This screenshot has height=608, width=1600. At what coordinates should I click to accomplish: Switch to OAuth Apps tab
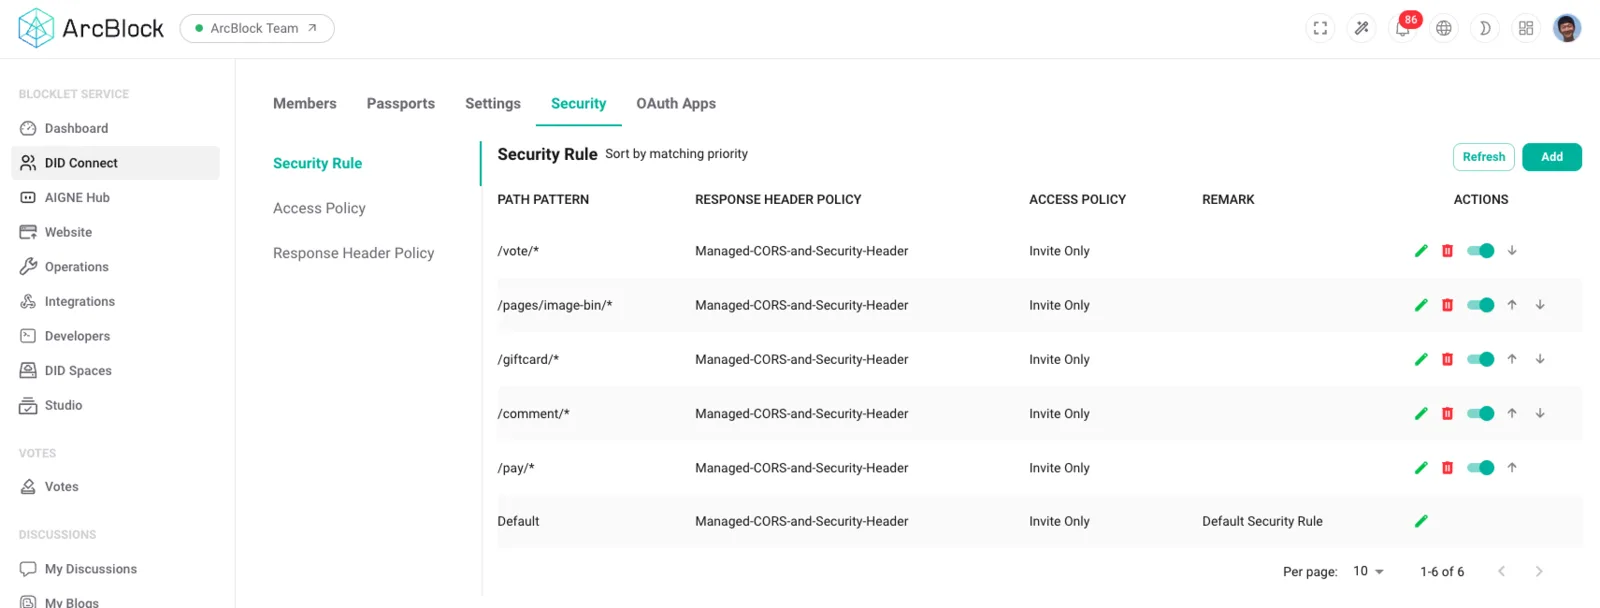676,103
